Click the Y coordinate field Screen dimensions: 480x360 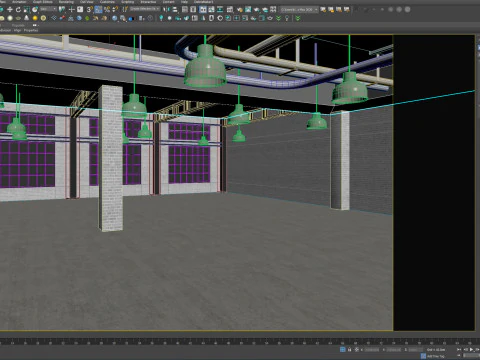point(393,350)
